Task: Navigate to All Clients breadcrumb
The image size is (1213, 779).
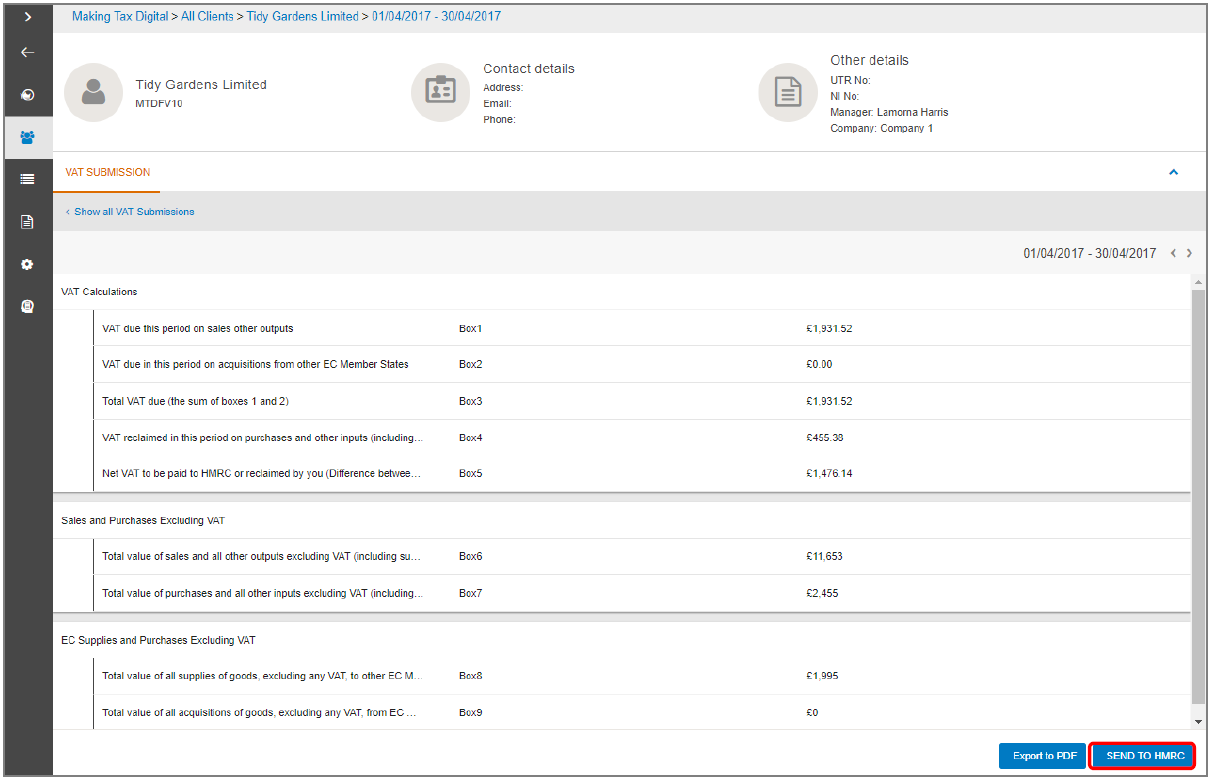Action: pos(207,17)
